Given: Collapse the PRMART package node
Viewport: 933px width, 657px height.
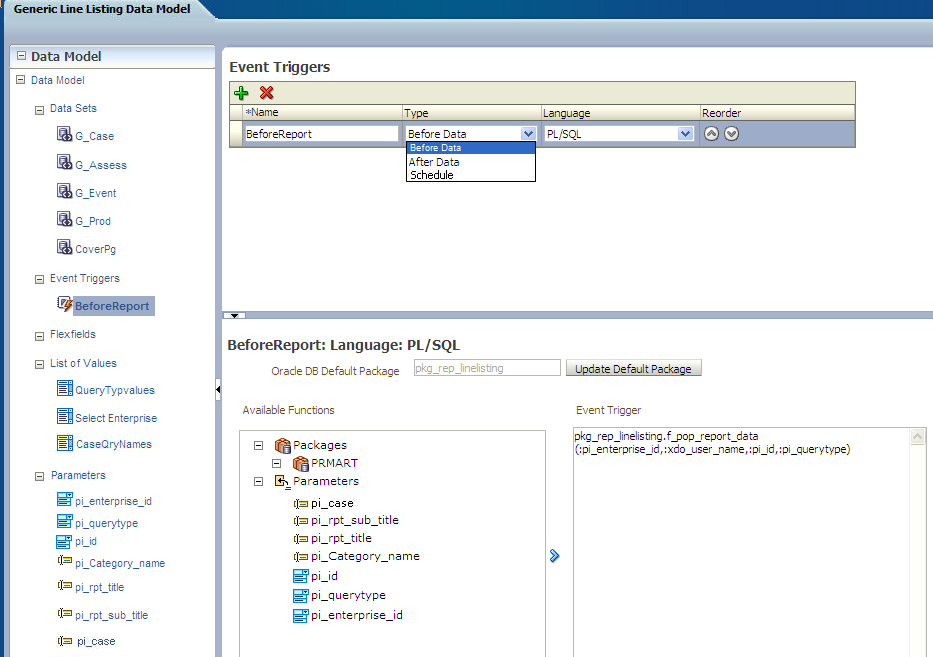Looking at the screenshot, I should pyautogui.click(x=277, y=463).
